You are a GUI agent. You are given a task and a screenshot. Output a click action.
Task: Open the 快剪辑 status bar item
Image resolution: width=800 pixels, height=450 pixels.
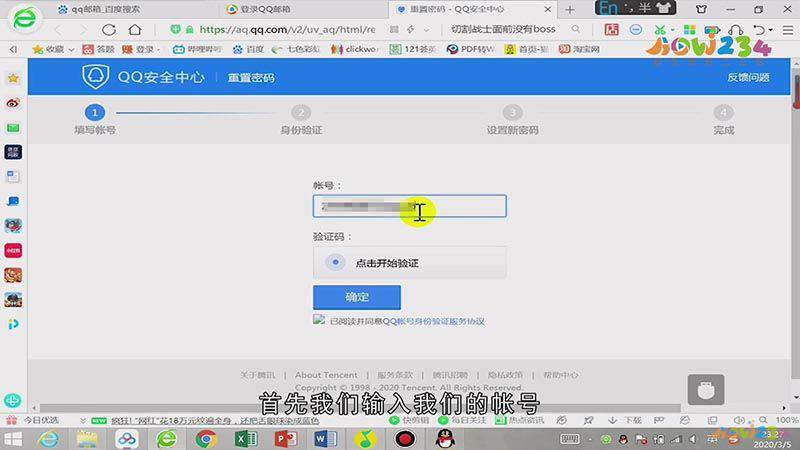(409, 420)
